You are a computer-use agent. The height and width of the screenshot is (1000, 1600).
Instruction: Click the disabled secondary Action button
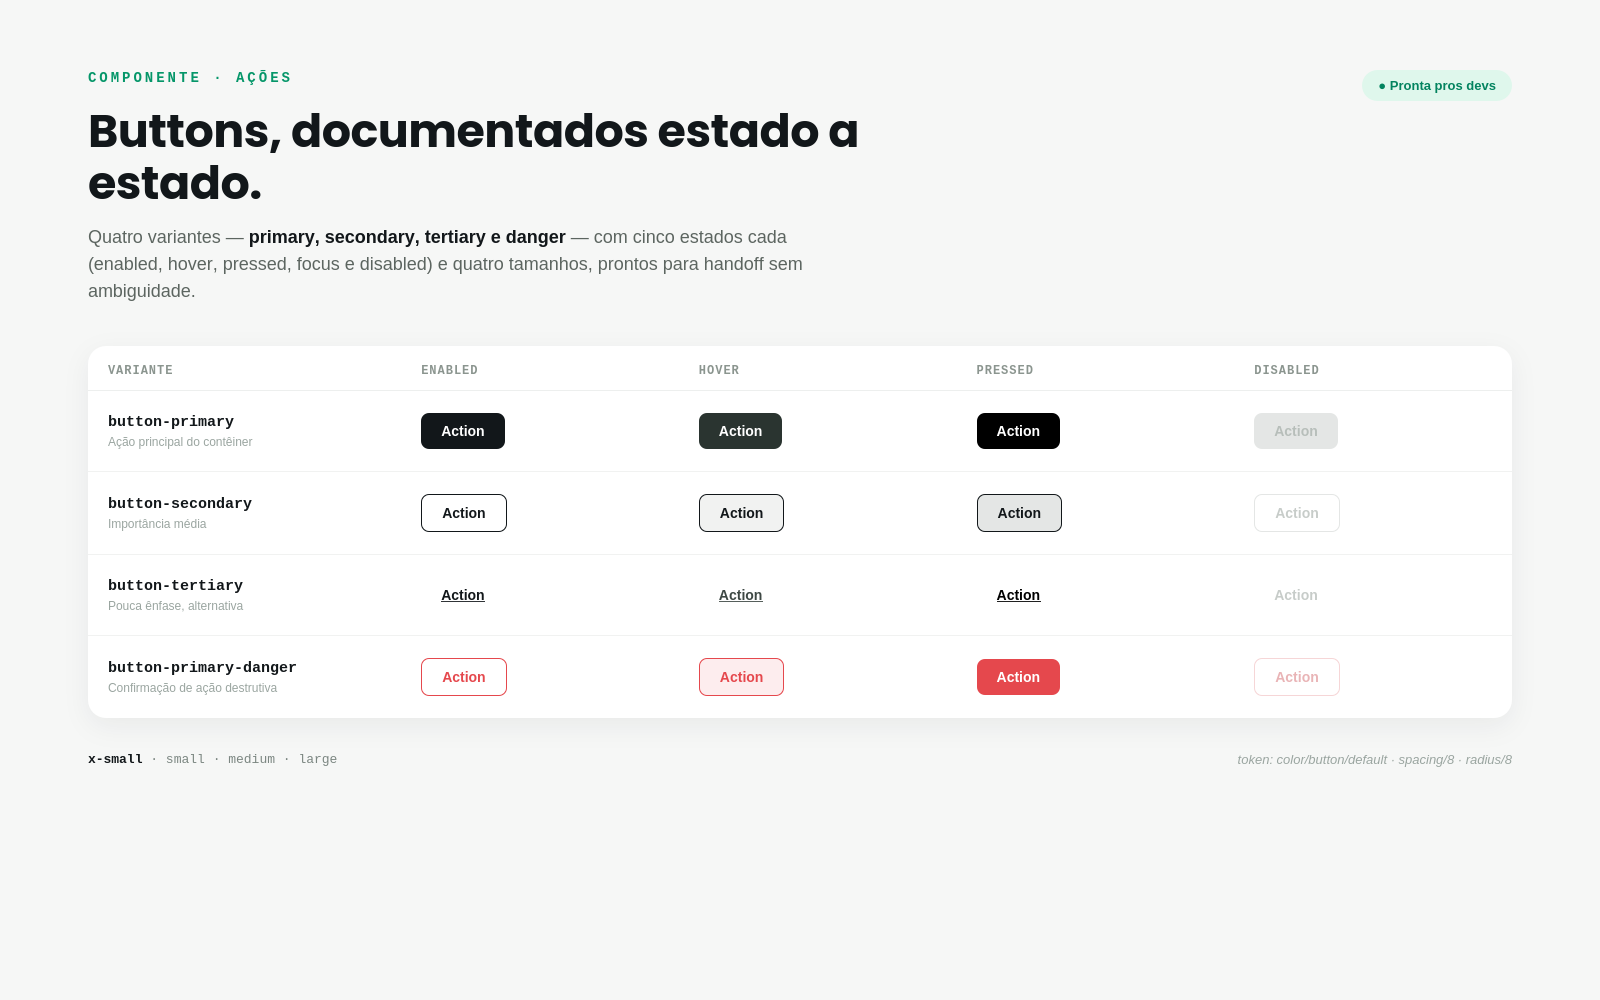[x=1297, y=513]
